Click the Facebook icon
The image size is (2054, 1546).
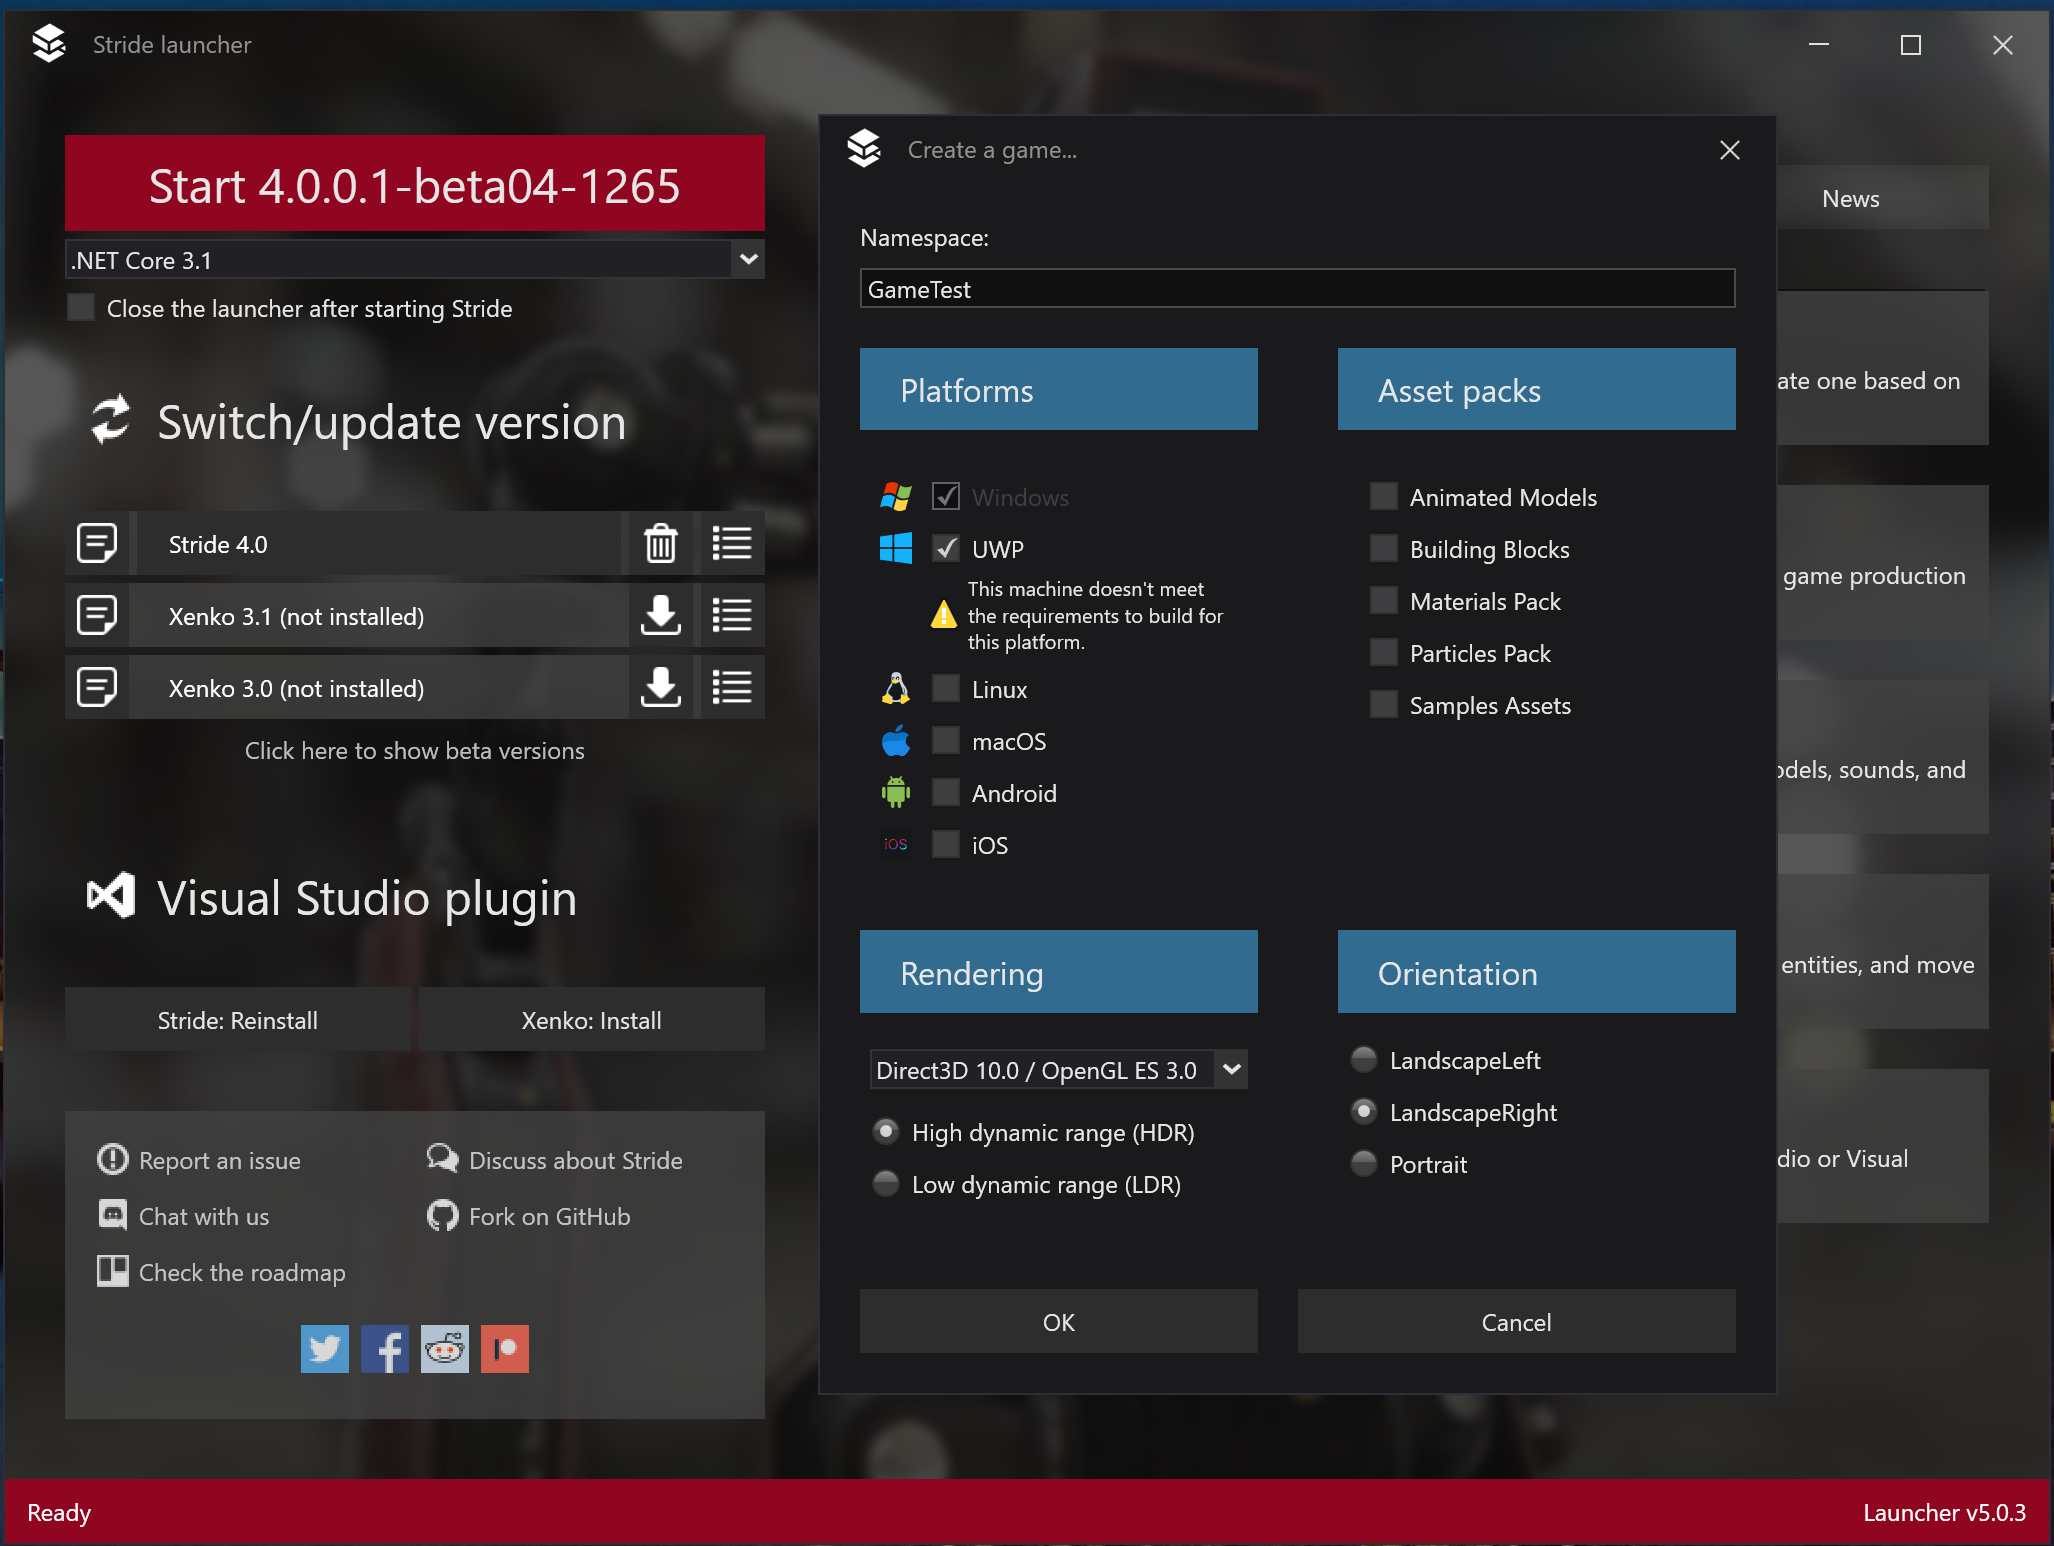[x=384, y=1349]
